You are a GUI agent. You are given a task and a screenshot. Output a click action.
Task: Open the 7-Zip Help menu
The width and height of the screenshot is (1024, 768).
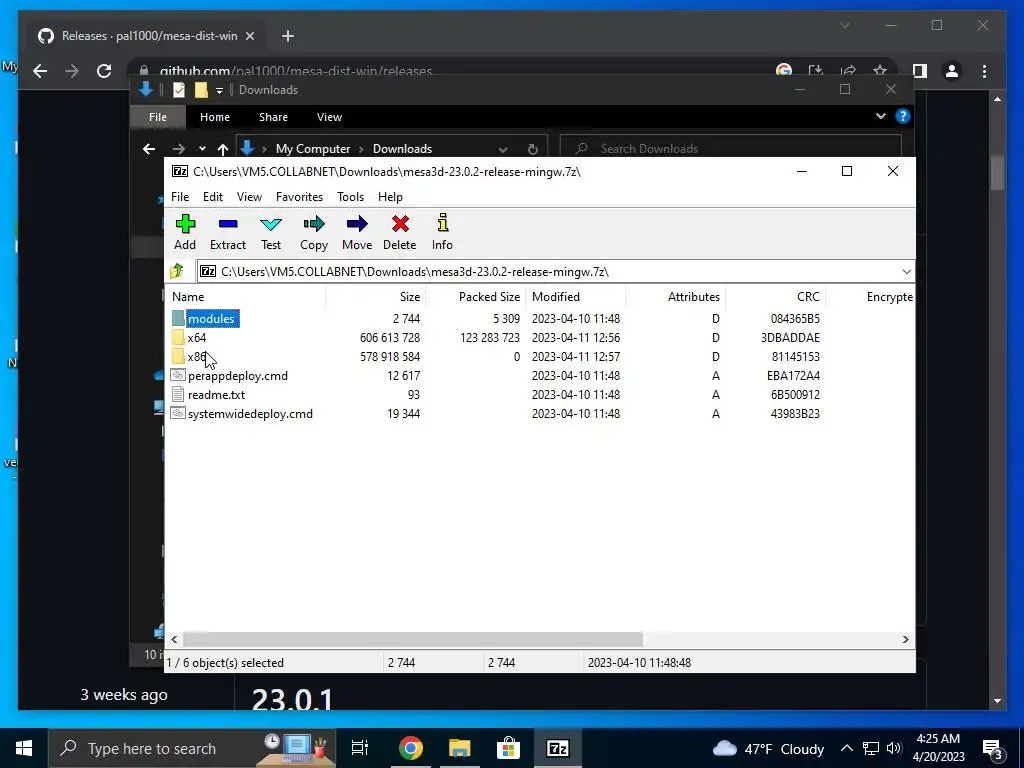[x=390, y=197]
